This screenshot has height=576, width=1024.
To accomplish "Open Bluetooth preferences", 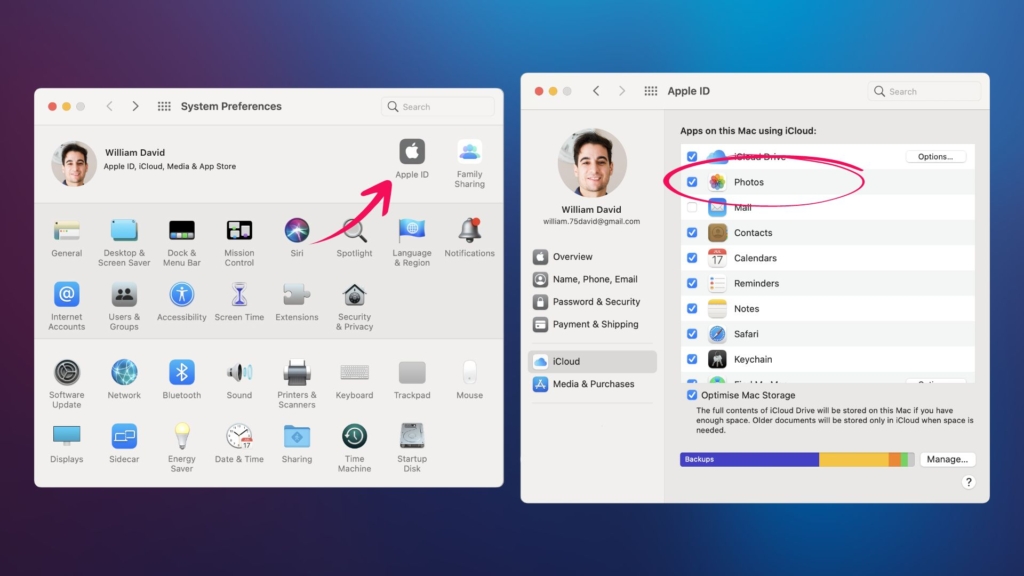I will pos(182,379).
